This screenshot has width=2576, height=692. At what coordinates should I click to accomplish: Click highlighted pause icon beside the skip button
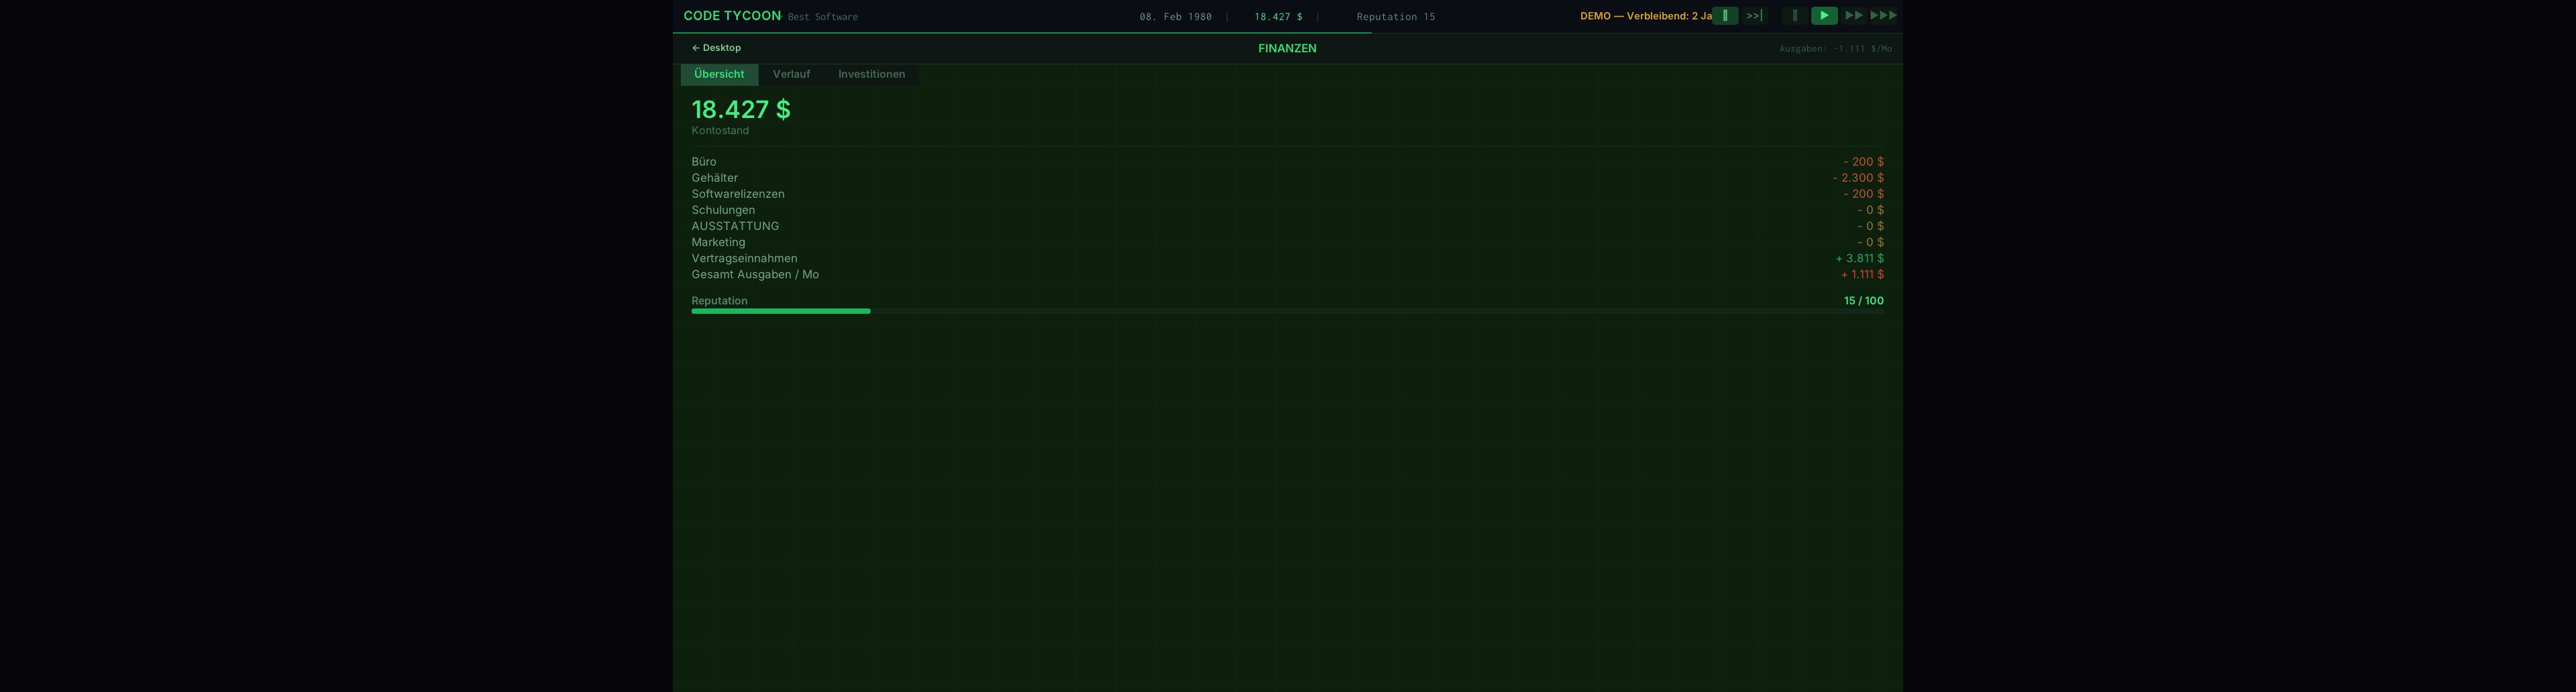(1725, 16)
